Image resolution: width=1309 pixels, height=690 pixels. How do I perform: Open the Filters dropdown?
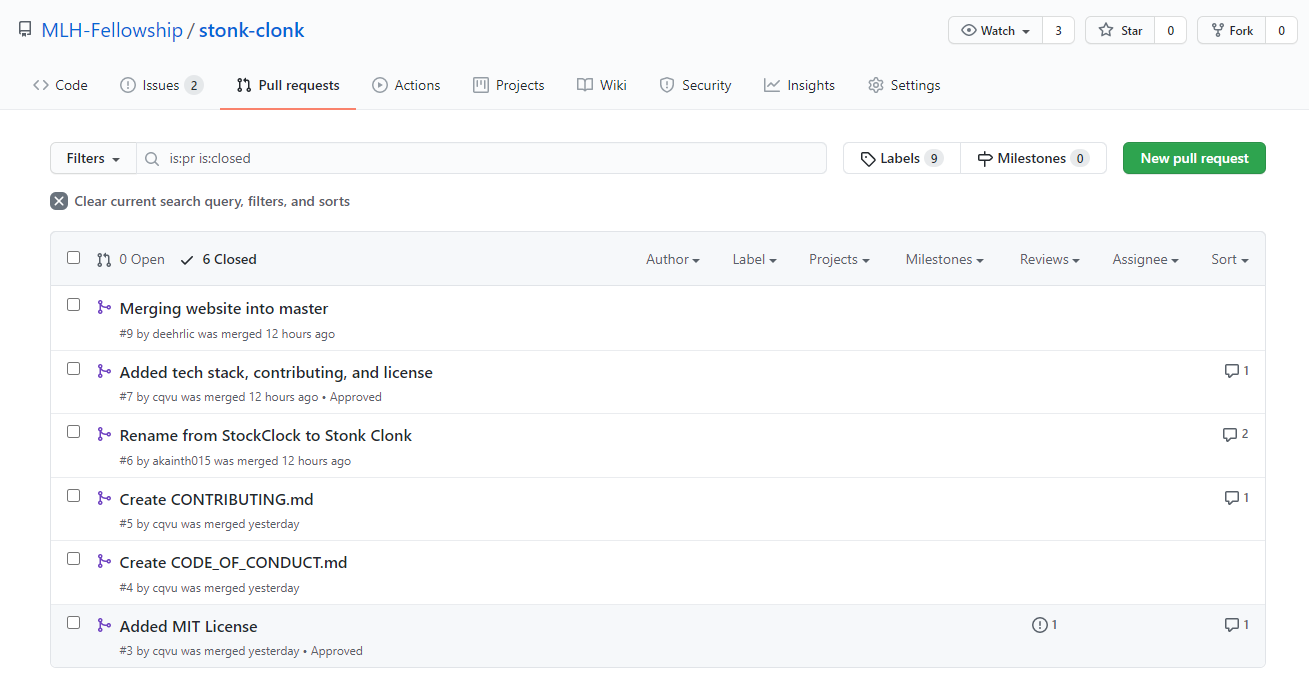(93, 158)
